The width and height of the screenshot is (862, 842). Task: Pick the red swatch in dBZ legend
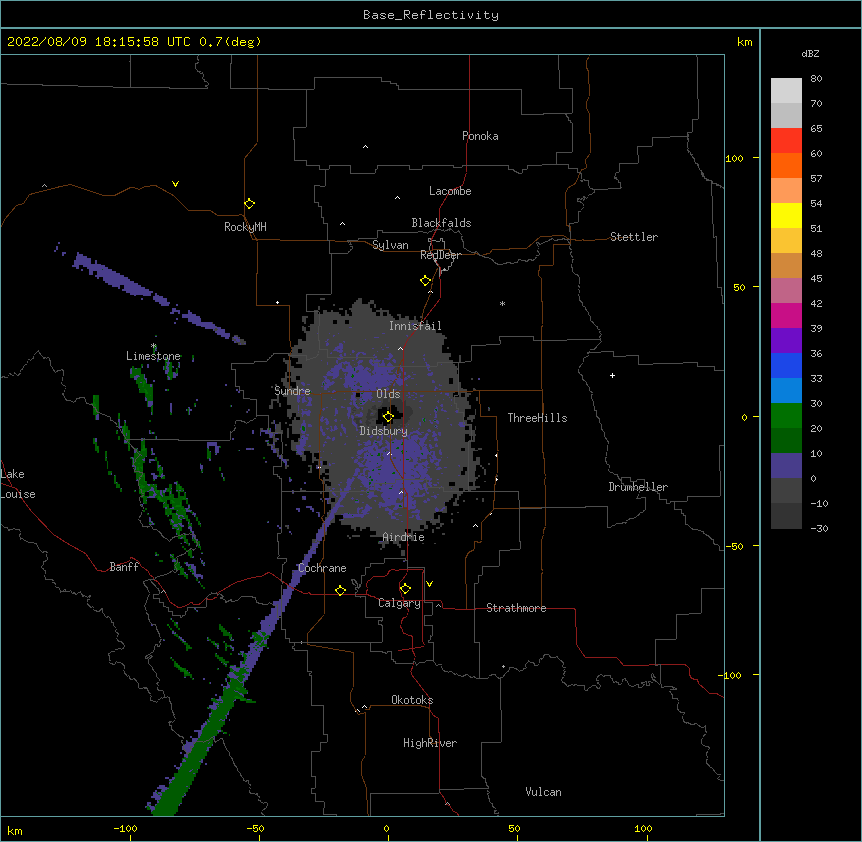click(x=786, y=141)
